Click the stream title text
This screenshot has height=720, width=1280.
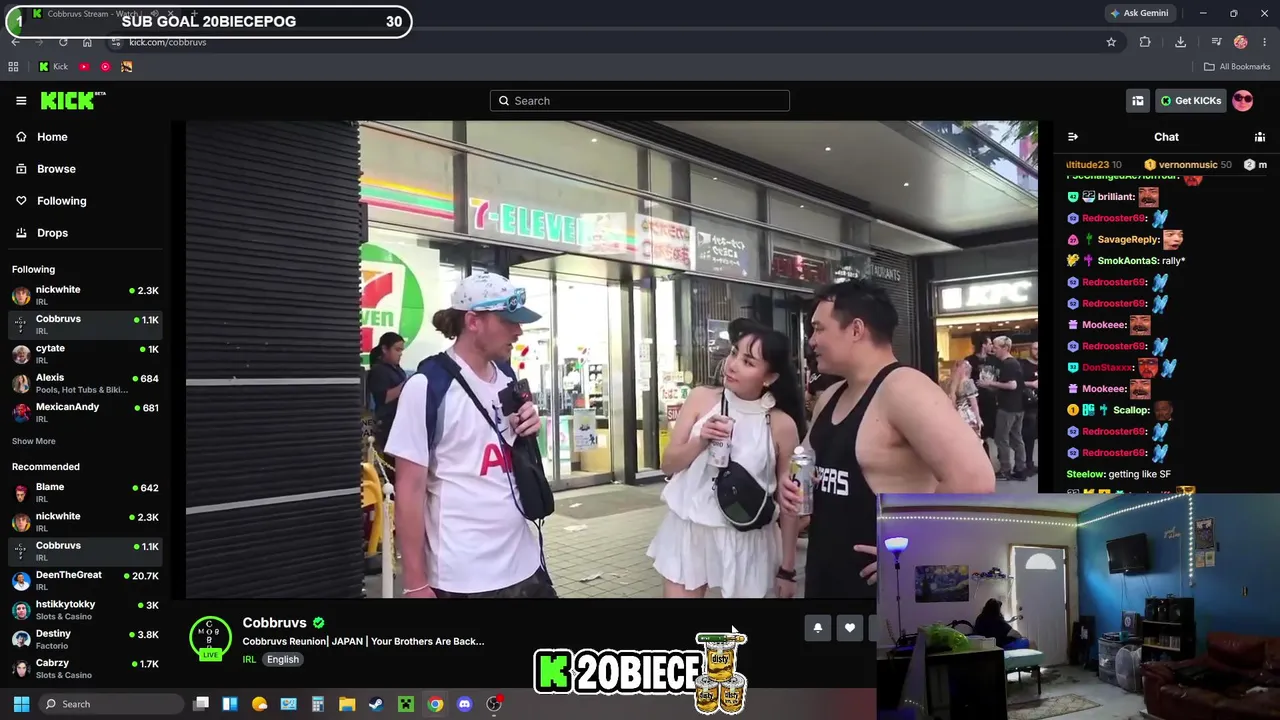(363, 641)
